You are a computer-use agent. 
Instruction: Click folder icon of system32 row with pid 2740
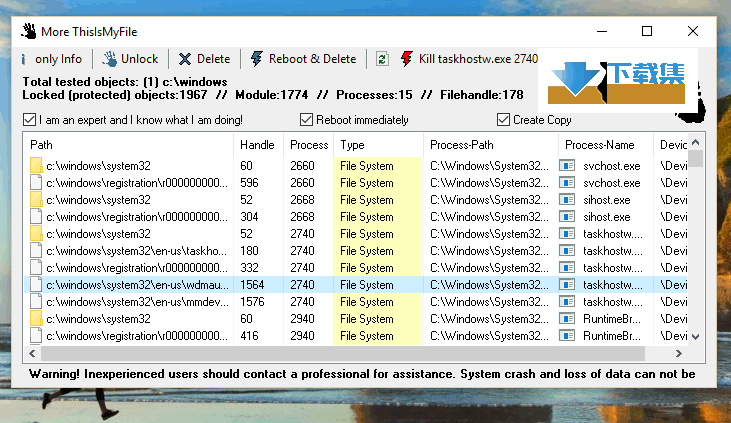pos(36,234)
